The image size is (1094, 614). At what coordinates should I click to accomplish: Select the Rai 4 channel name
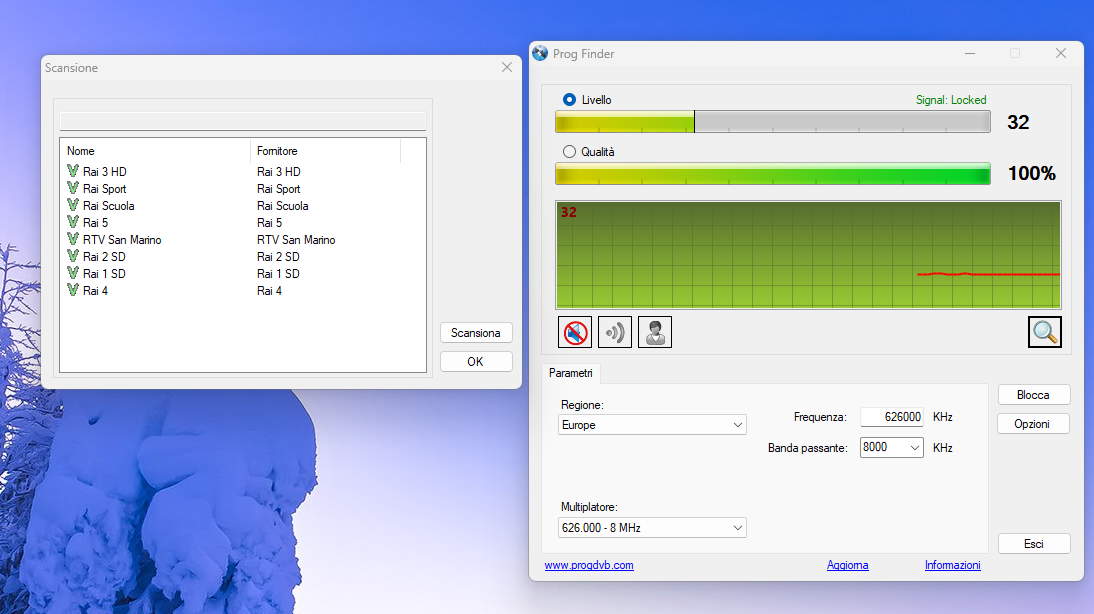pos(96,290)
